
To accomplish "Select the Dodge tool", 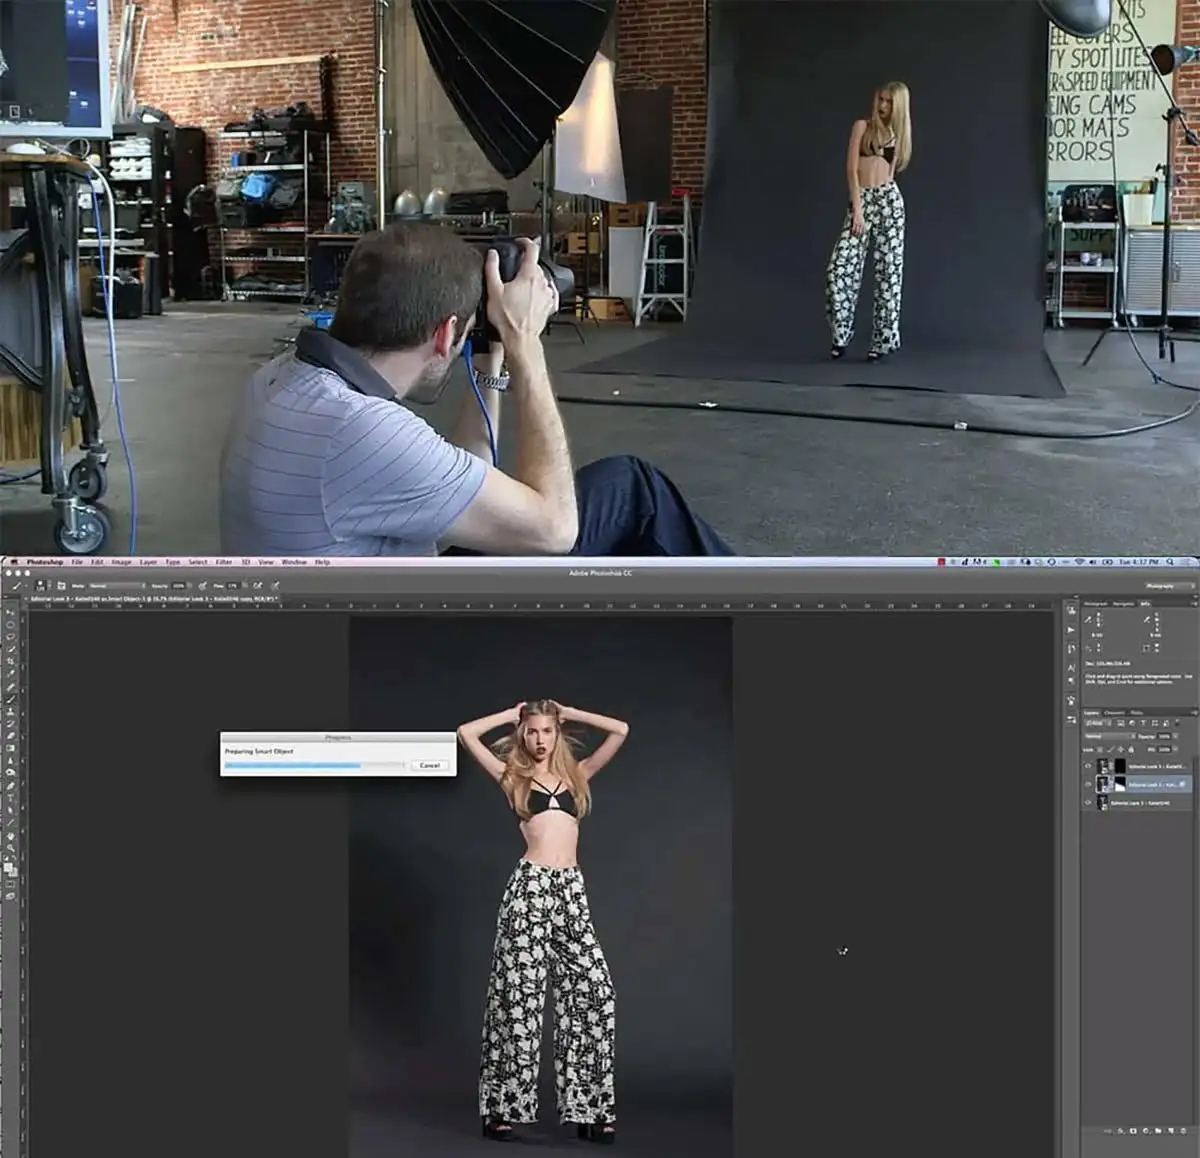I will point(11,774).
